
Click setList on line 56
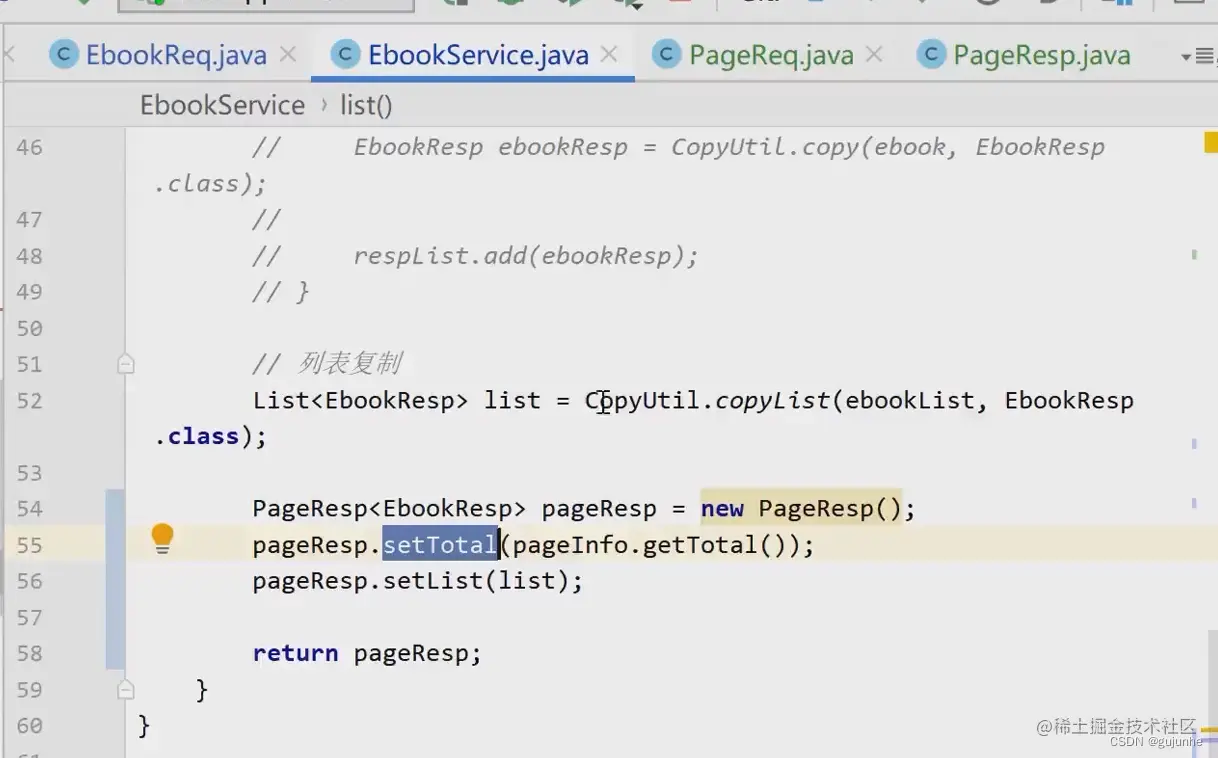433,581
